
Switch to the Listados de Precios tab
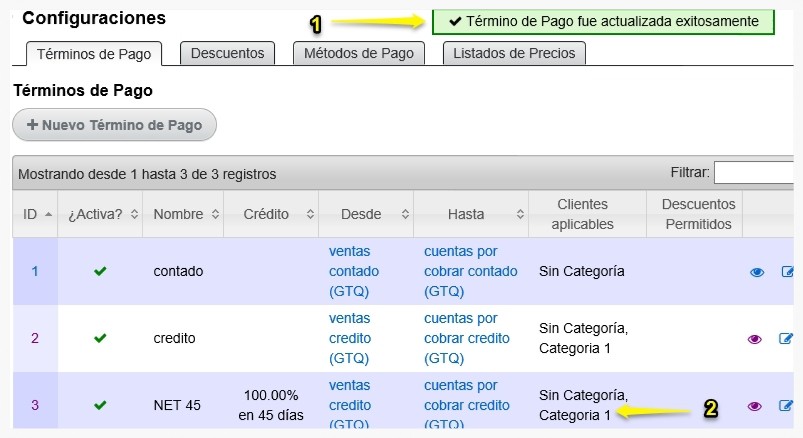click(514, 53)
